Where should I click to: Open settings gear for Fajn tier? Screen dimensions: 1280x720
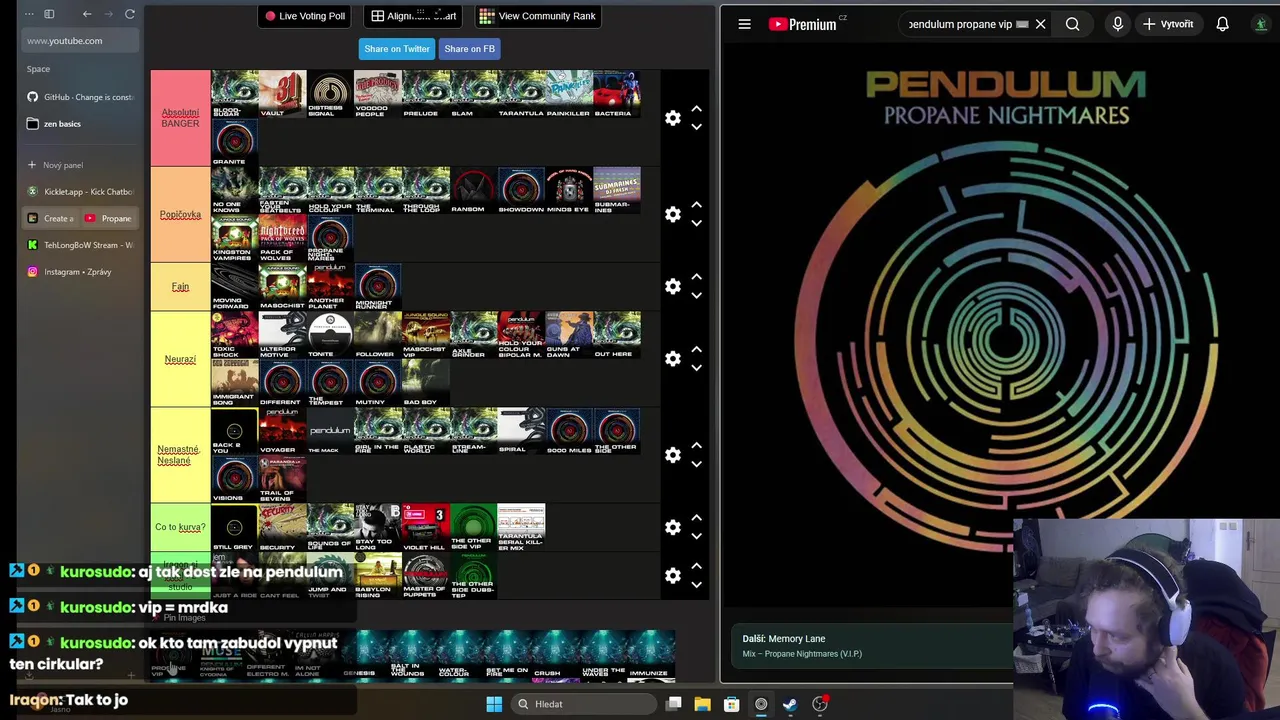[x=673, y=286]
